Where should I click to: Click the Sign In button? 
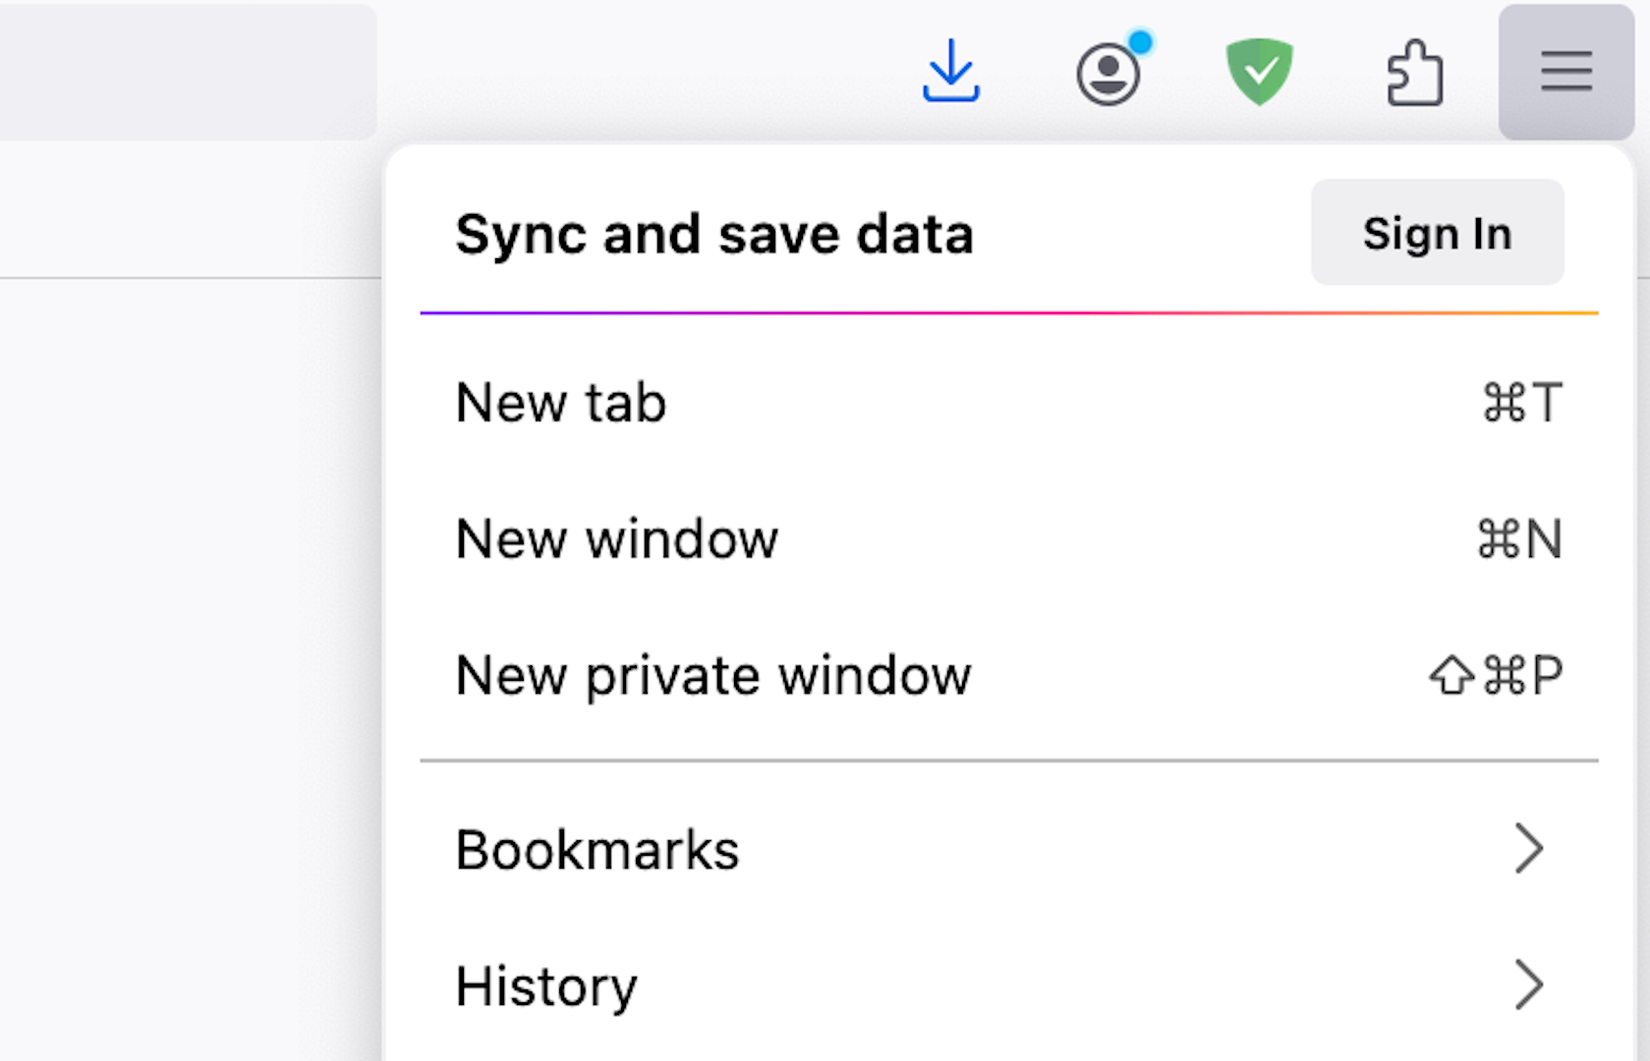click(1437, 232)
